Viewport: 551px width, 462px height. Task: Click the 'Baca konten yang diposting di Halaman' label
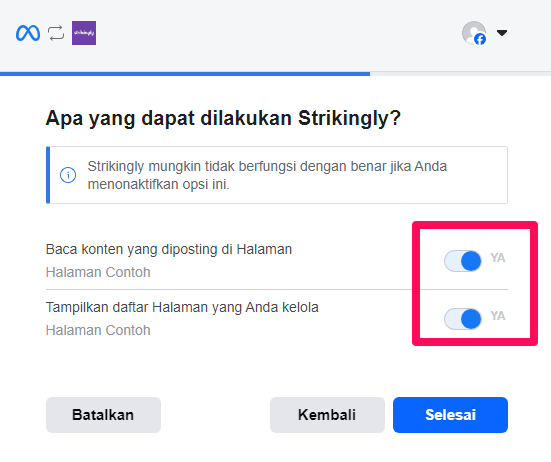[169, 249]
